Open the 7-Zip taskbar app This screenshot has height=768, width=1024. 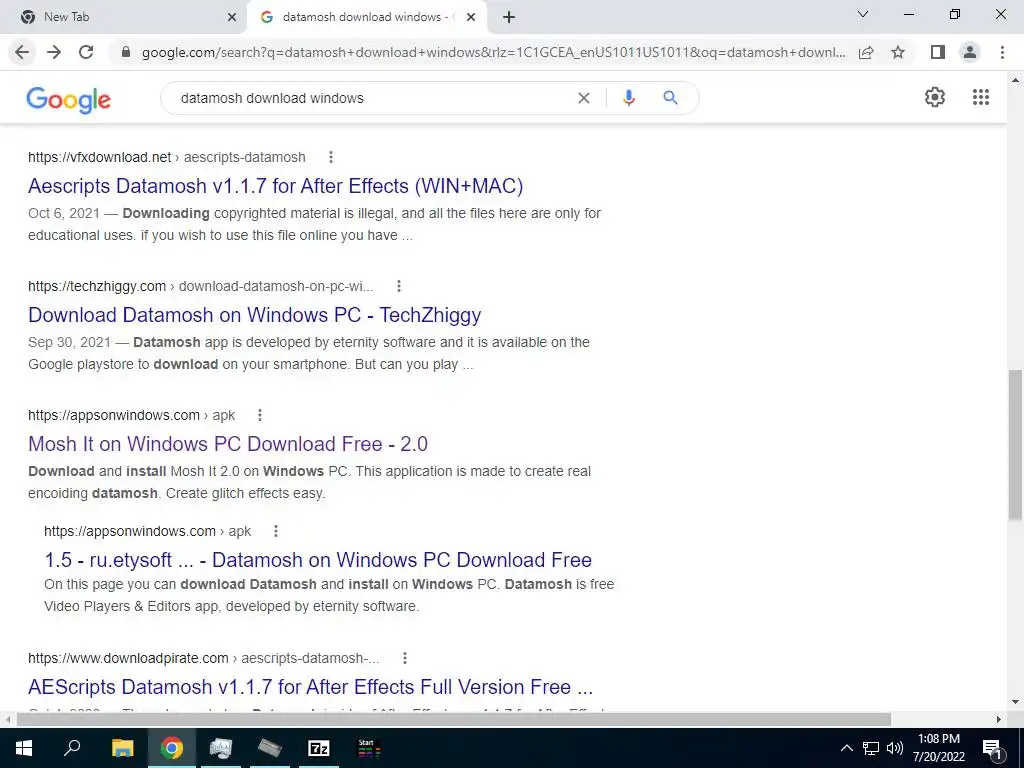[319, 748]
